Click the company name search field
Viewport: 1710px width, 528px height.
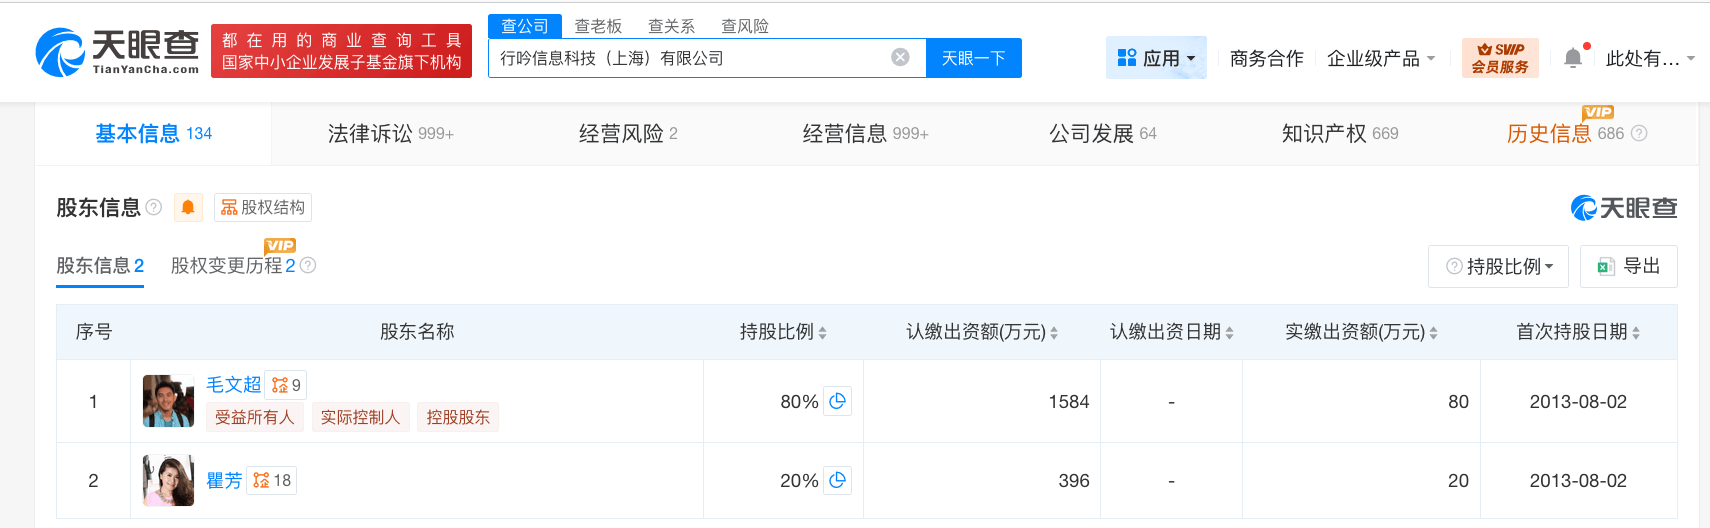tap(690, 58)
